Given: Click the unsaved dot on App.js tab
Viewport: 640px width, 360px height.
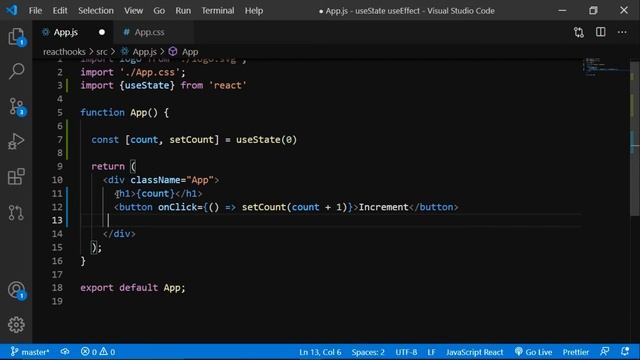Looking at the screenshot, I should click(102, 32).
